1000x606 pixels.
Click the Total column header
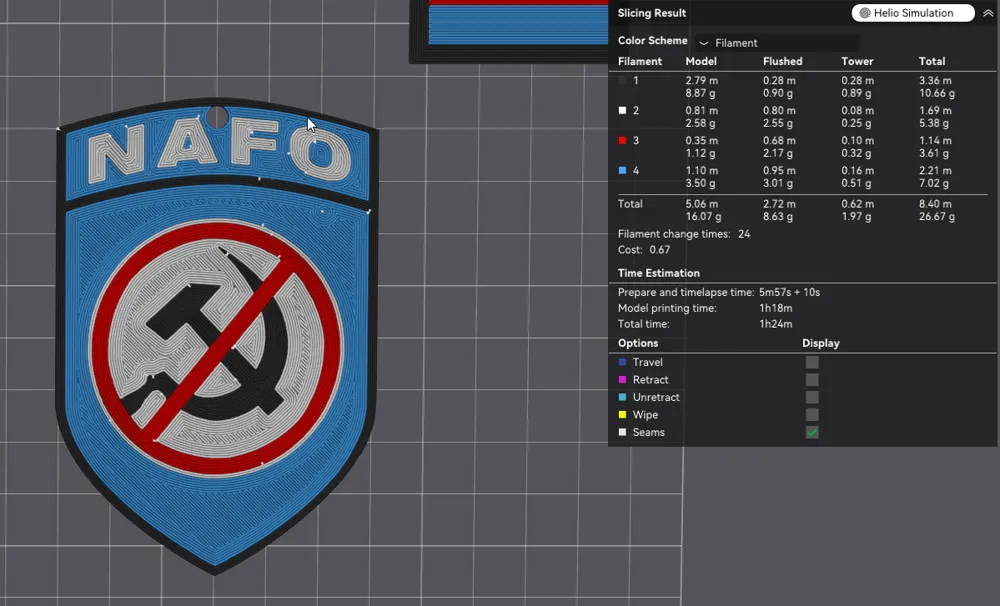coord(932,61)
